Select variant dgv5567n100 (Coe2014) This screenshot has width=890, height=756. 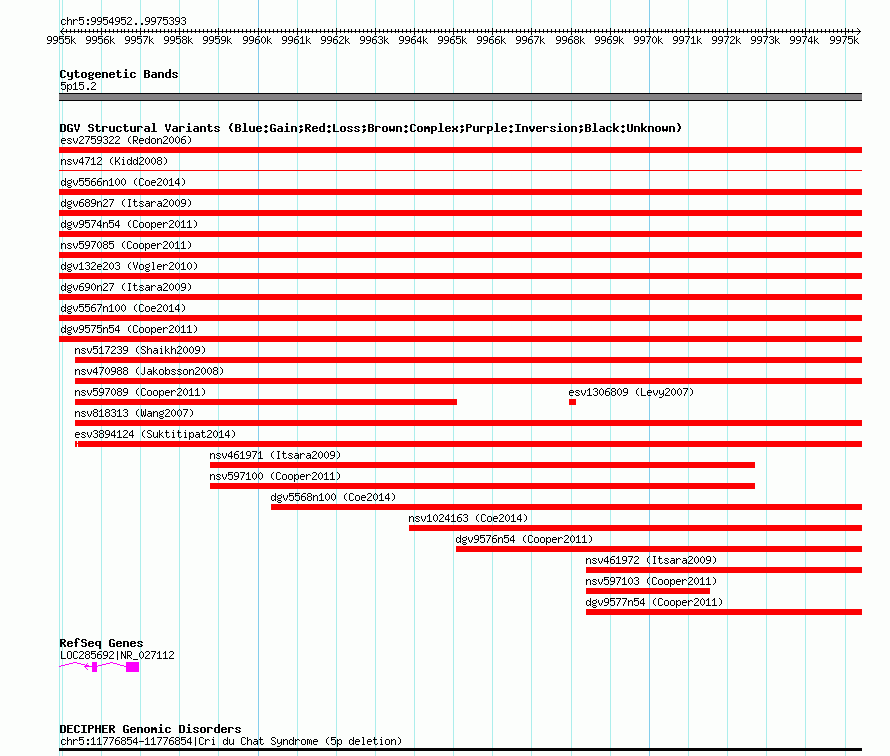123,308
